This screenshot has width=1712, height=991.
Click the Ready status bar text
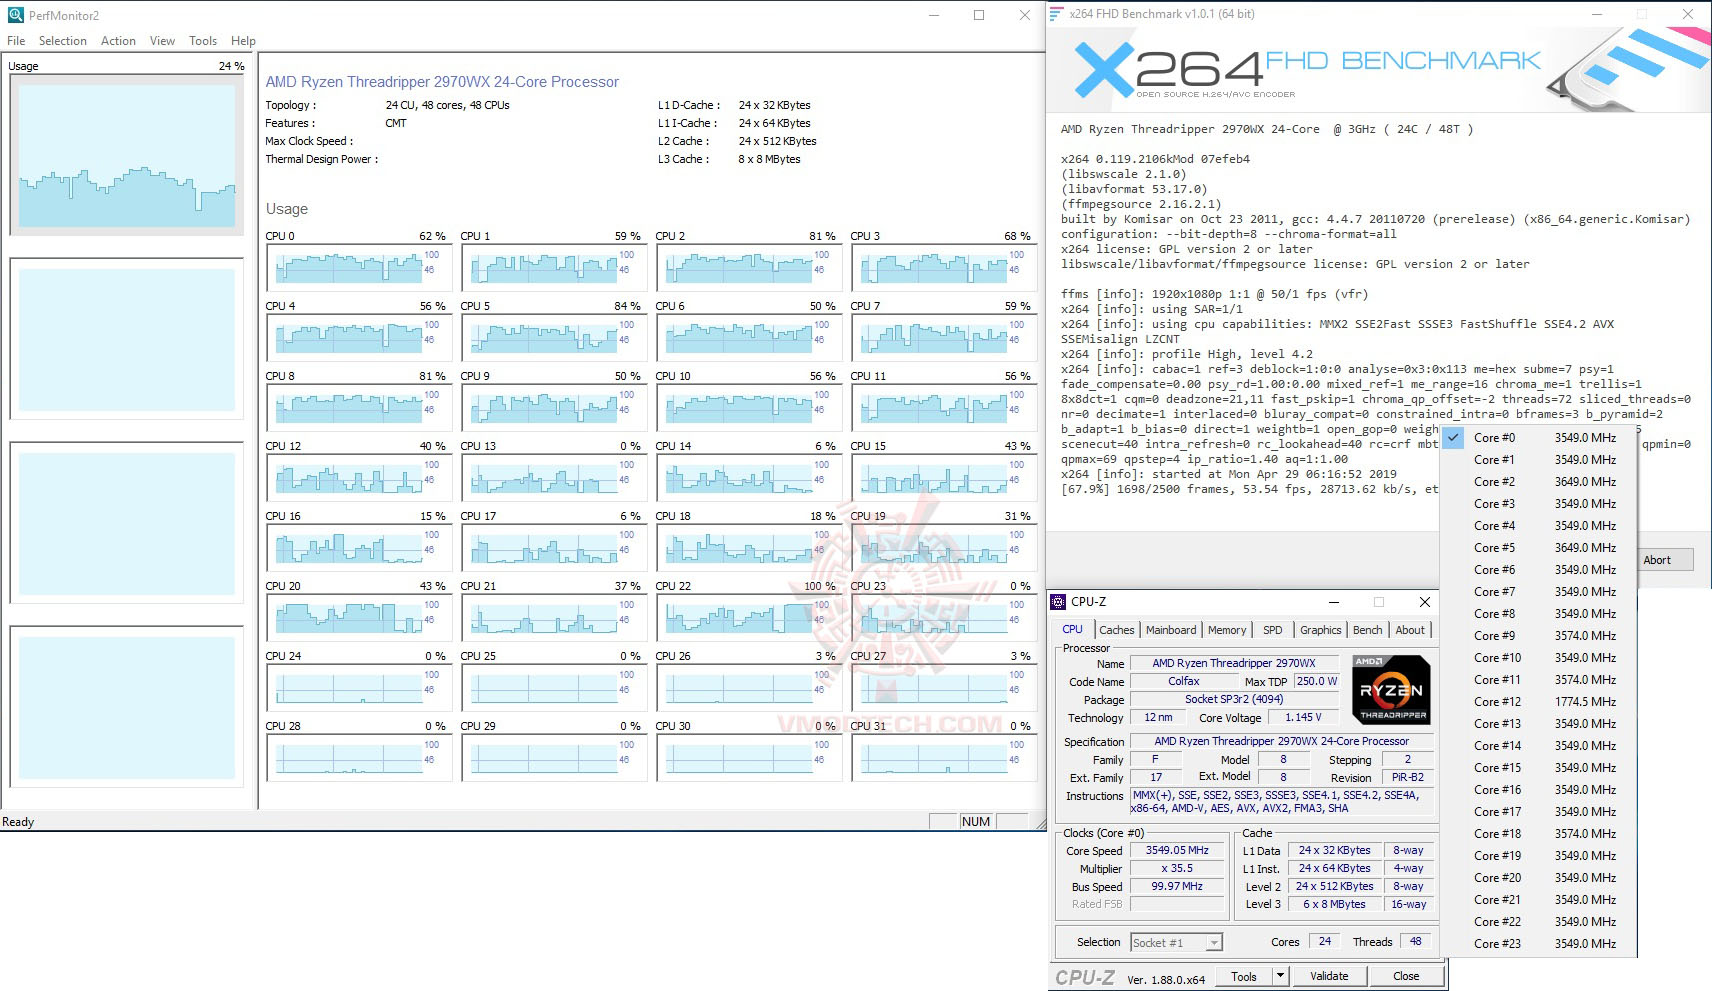click(18, 822)
